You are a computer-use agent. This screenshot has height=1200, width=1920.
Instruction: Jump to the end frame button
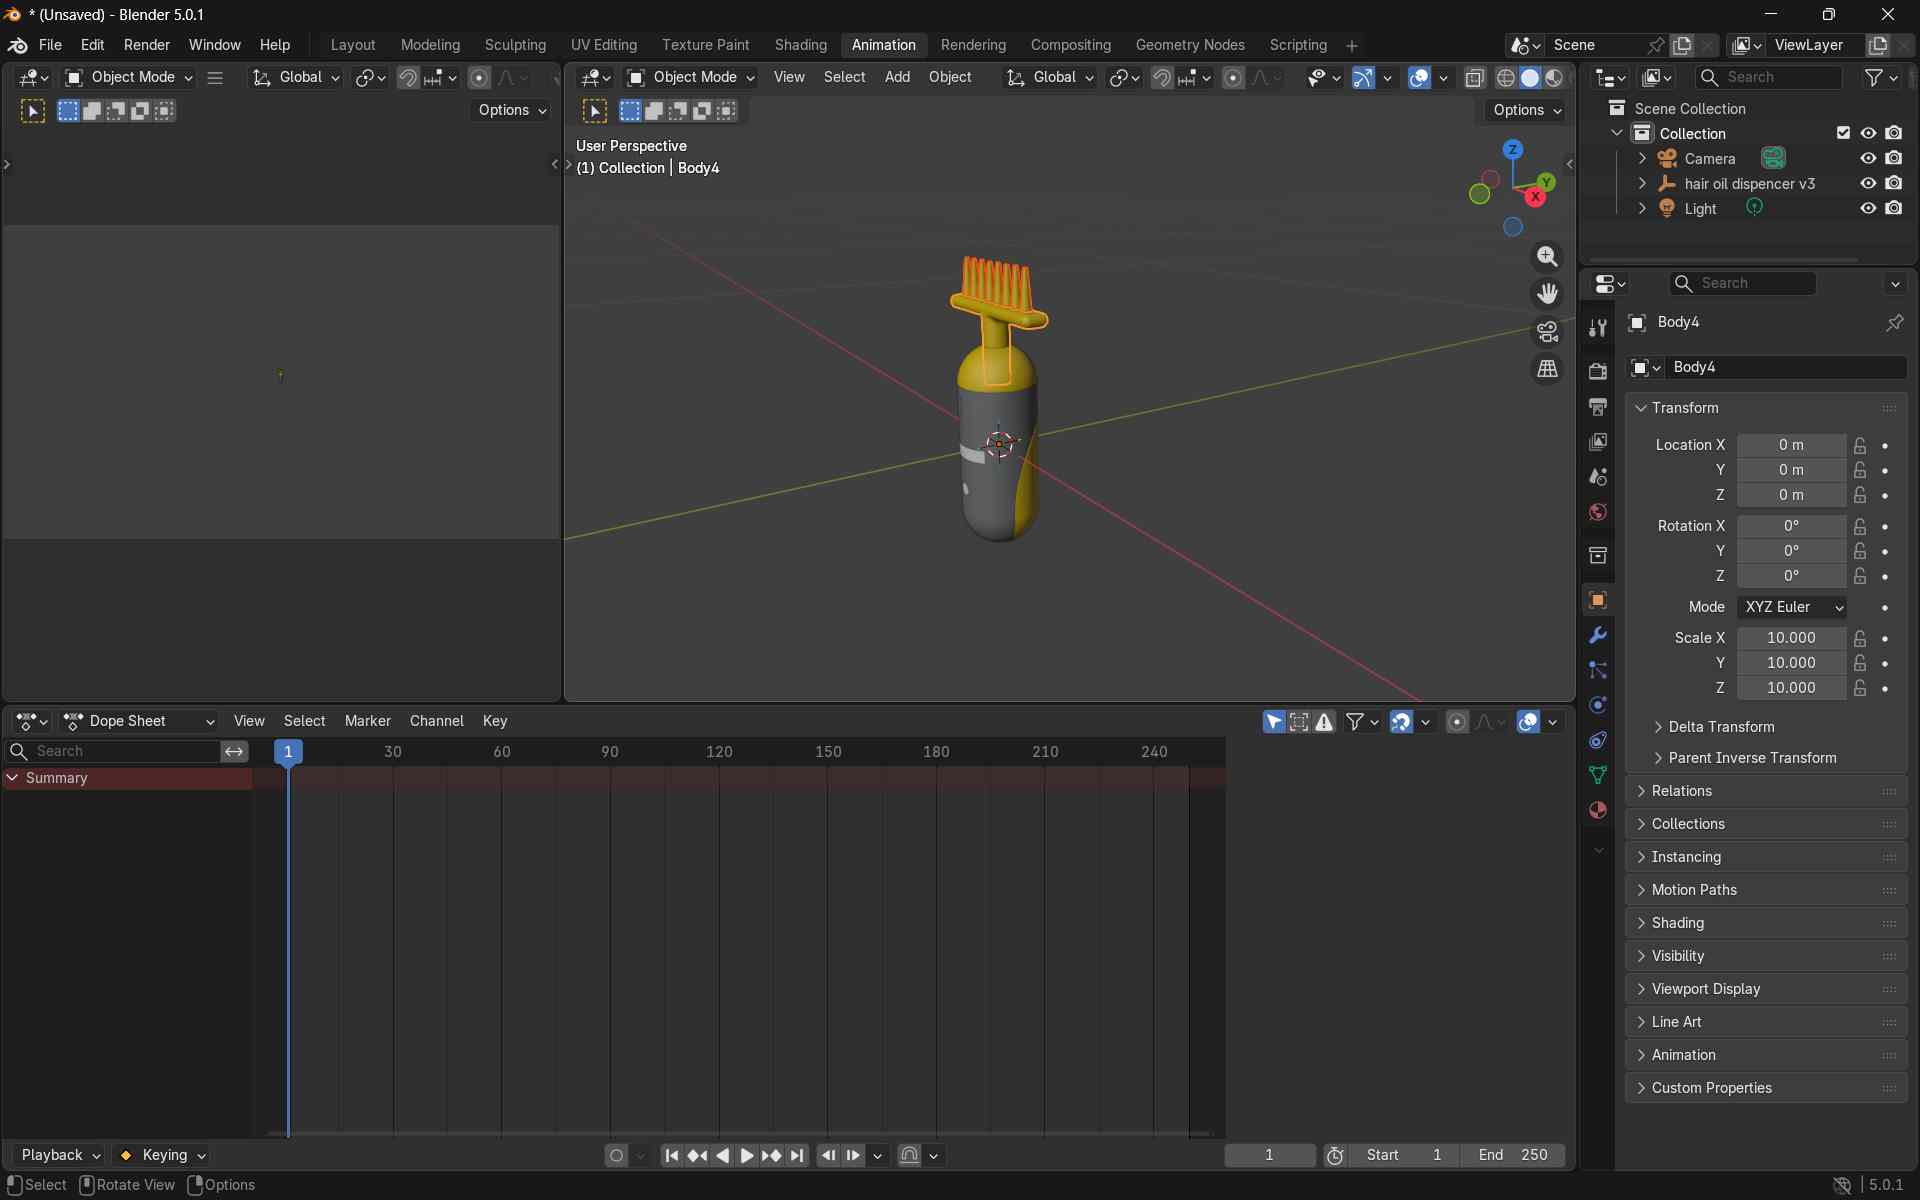(x=797, y=1155)
